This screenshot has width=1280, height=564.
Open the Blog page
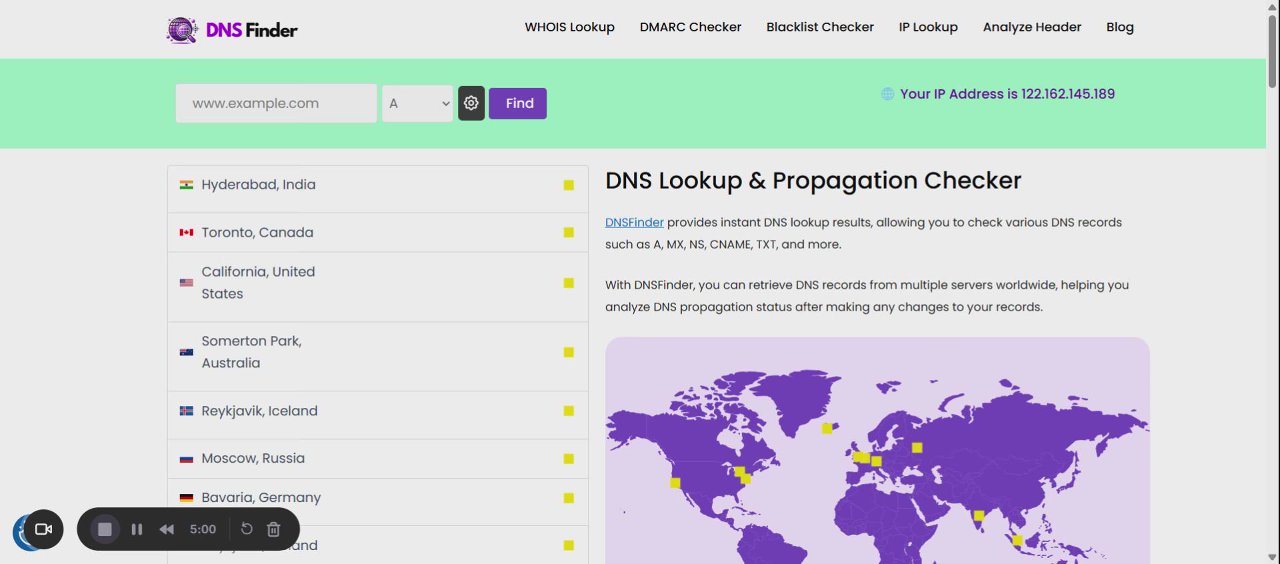click(1120, 28)
